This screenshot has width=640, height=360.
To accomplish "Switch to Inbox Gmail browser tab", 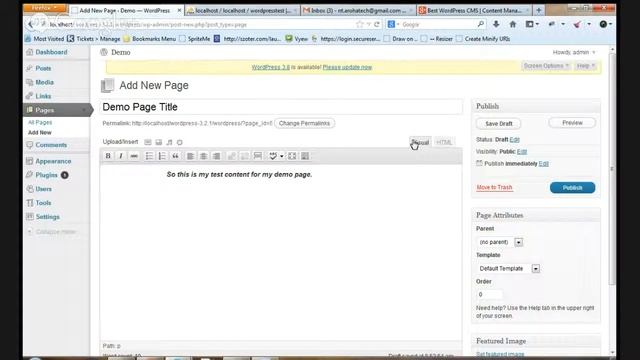I will click(358, 11).
